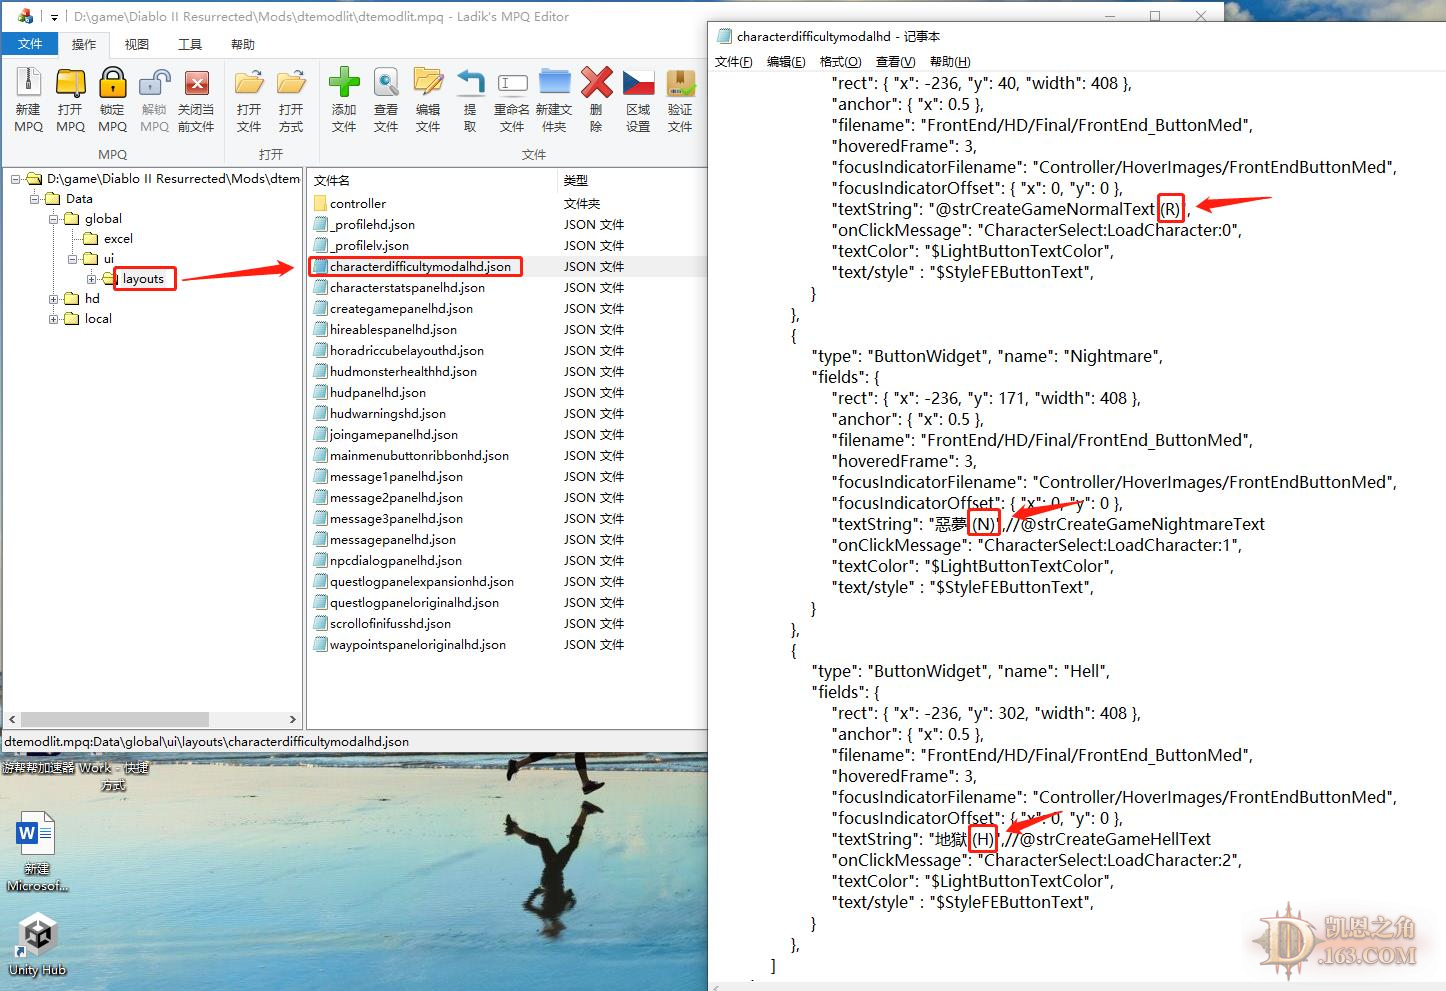Click the 锁定 MPQ padlock icon

coord(112,83)
